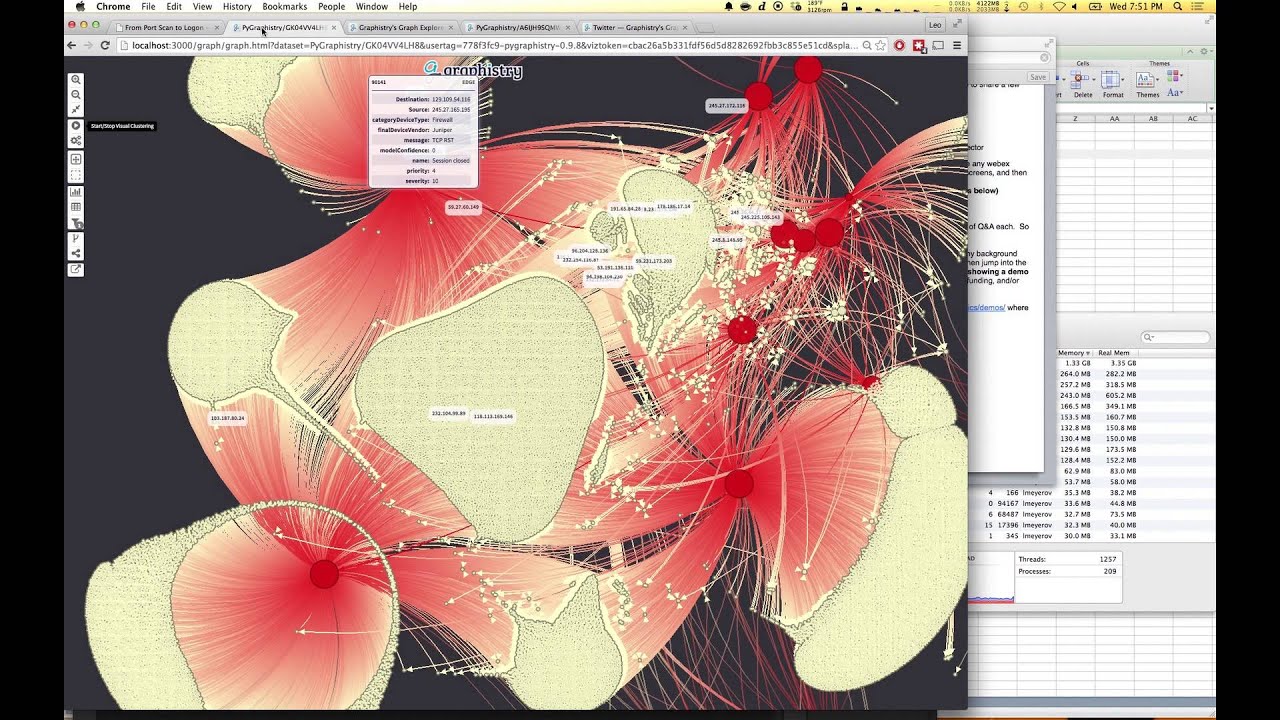Open the History menu in the menu bar
The image size is (1280, 720).
pyautogui.click(x=237, y=6)
